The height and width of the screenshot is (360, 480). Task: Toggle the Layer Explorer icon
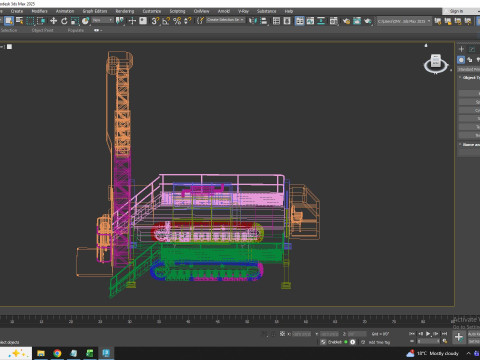(287, 21)
